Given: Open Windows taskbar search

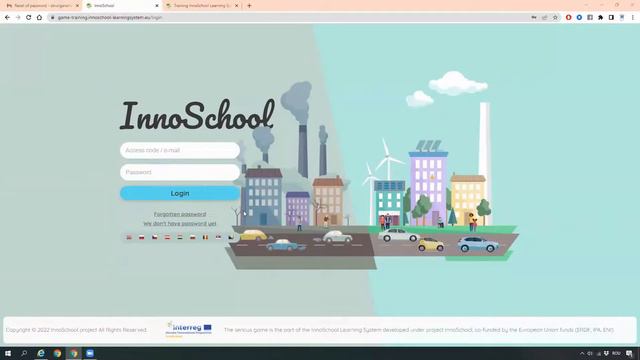Looking at the screenshot, I should [24, 353].
